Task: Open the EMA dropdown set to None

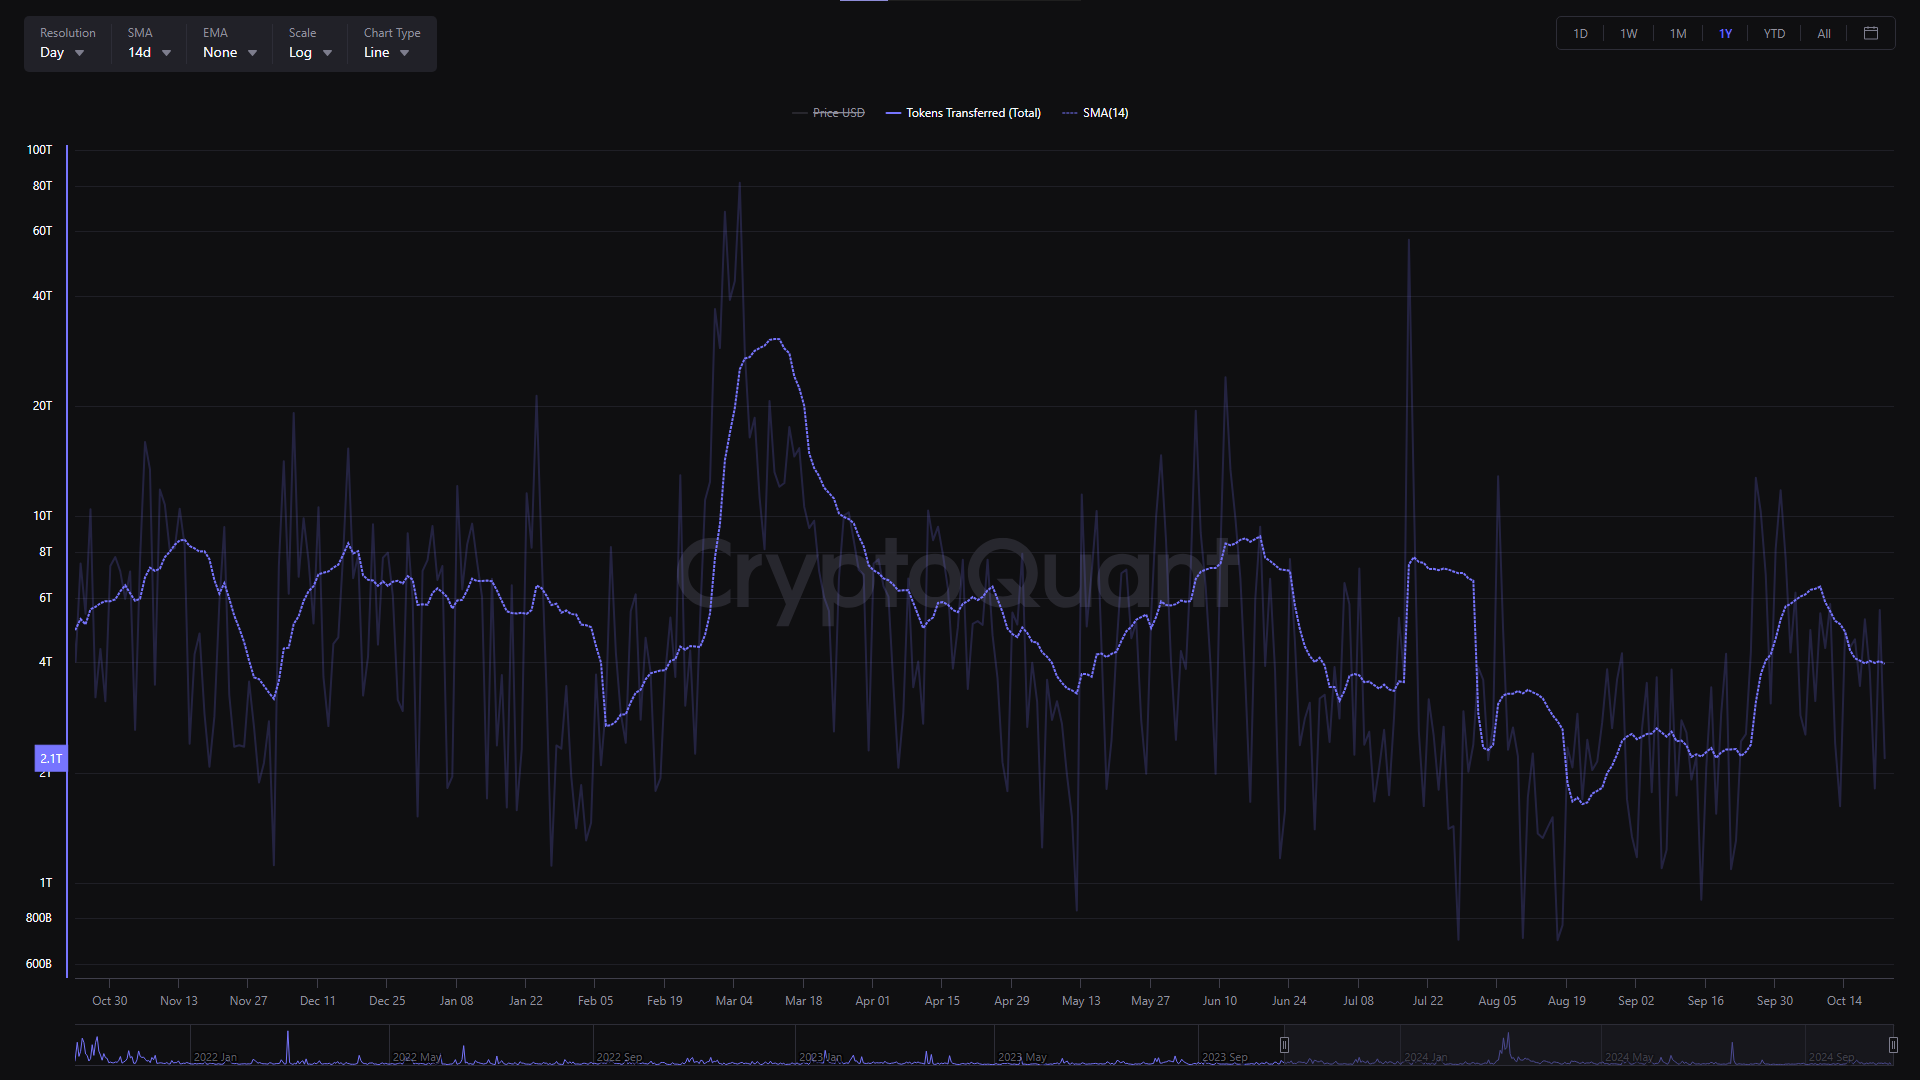Action: pos(230,43)
